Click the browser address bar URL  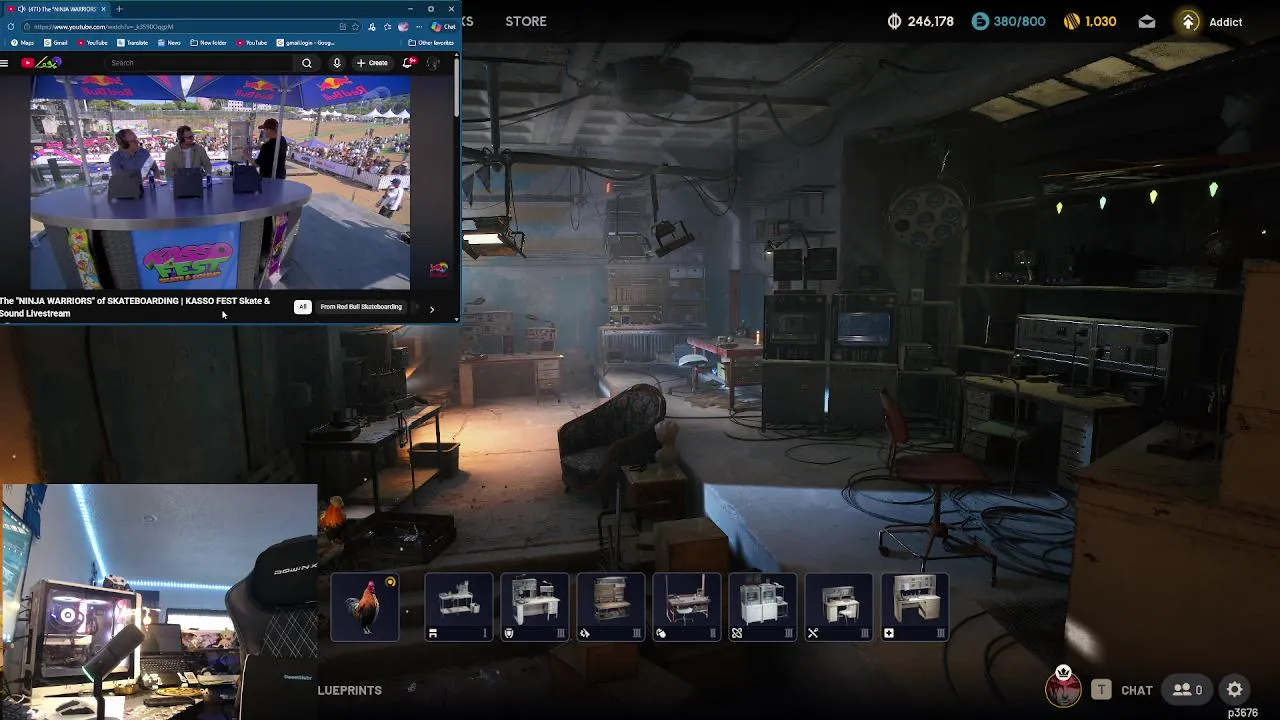pos(104,27)
